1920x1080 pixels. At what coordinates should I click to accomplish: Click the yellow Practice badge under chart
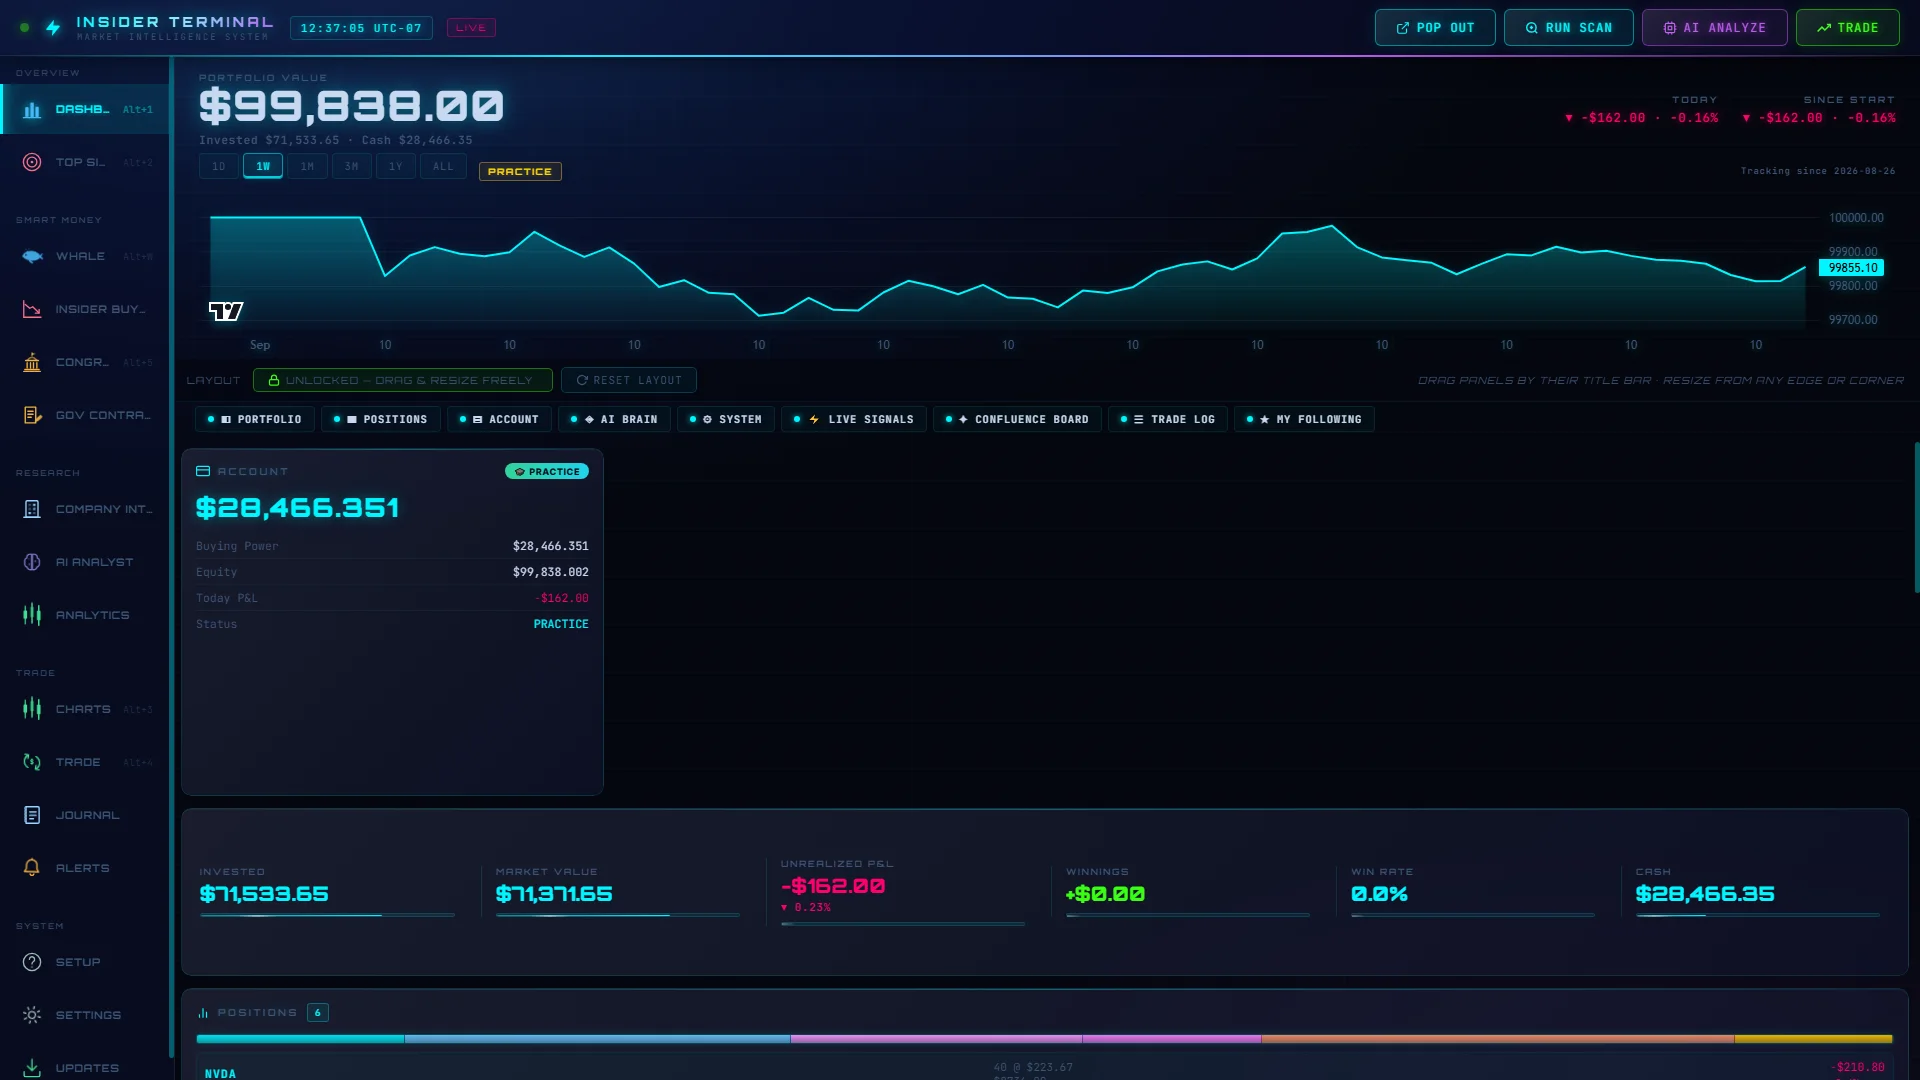[520, 172]
